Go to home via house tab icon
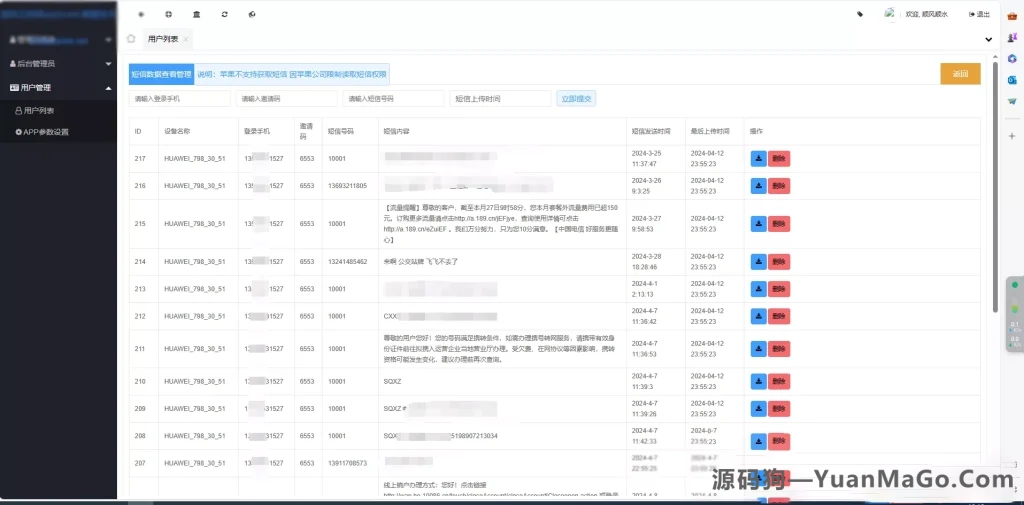 click(131, 39)
